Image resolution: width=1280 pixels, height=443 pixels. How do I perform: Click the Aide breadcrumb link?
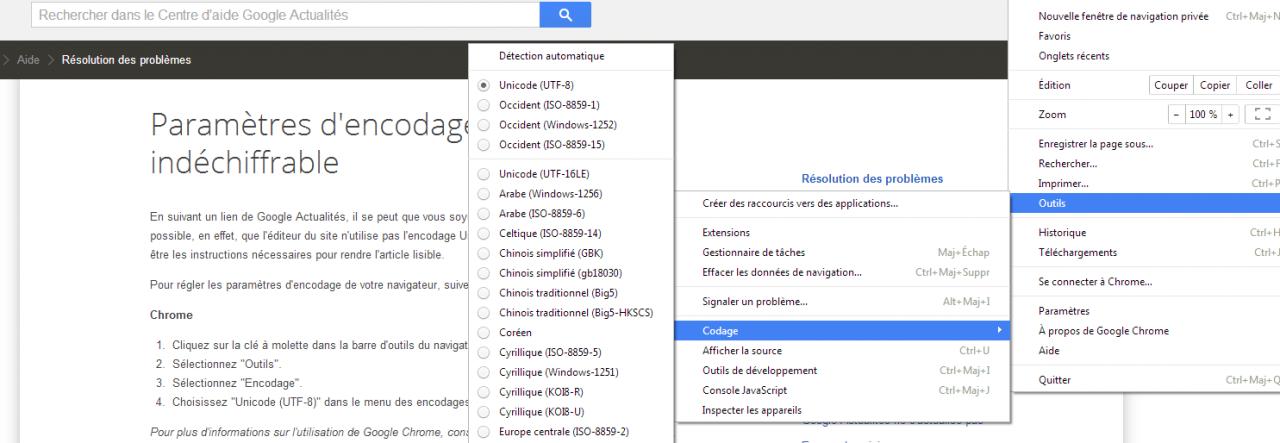(29, 60)
